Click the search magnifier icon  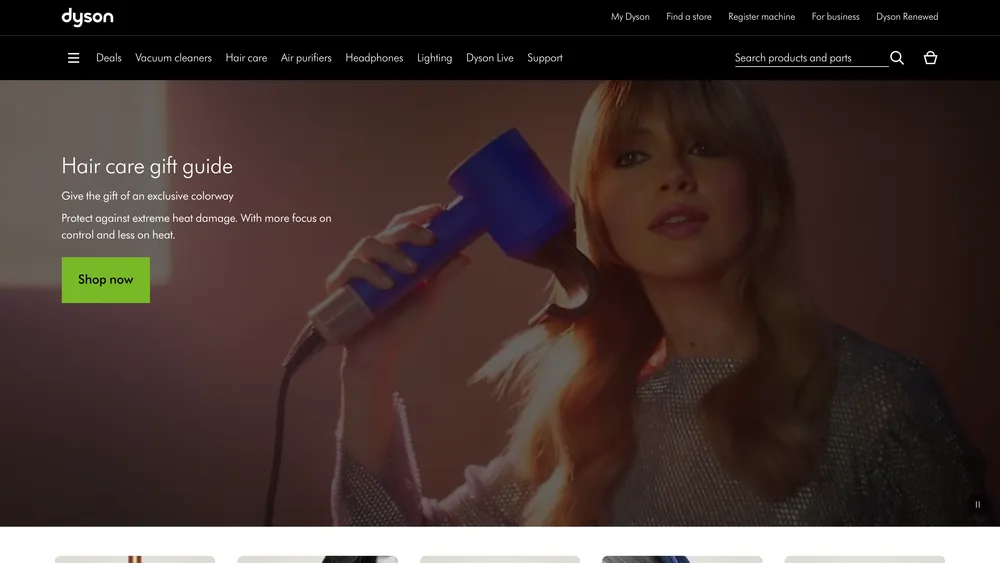(x=897, y=58)
